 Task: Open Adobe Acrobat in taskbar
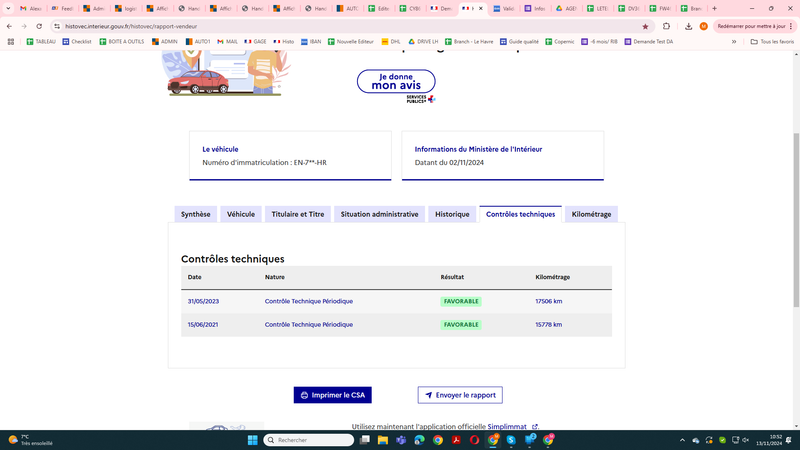(x=456, y=440)
